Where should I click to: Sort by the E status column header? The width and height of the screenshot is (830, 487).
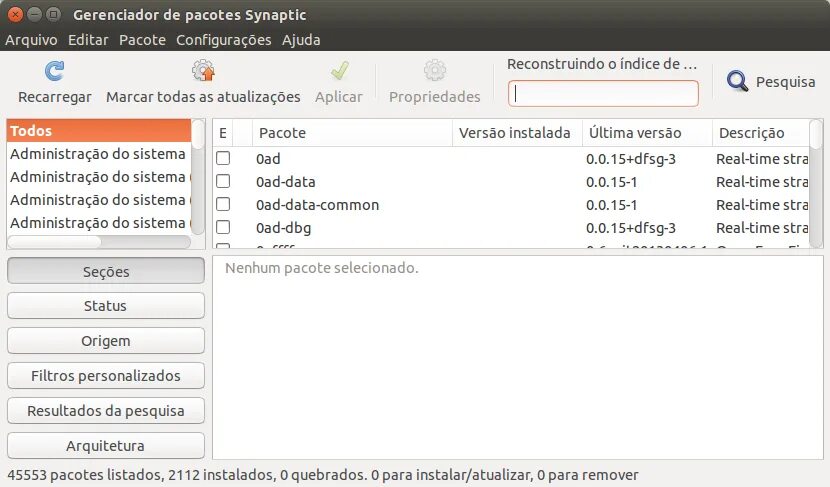(x=223, y=132)
